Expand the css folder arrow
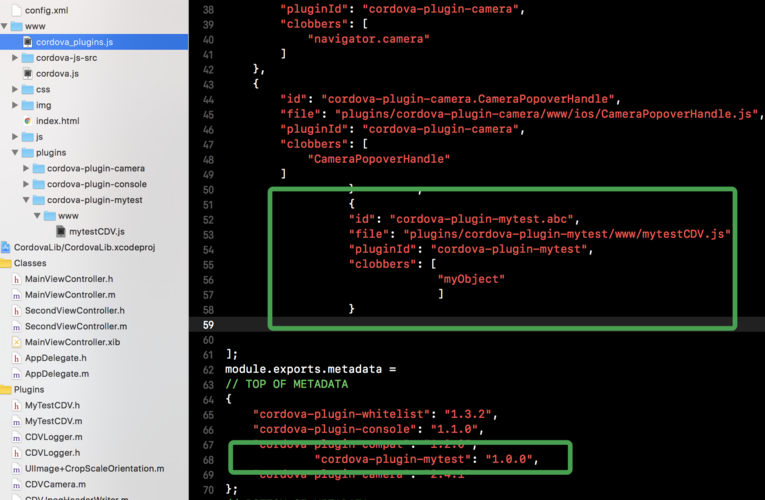This screenshot has height=500, width=765. tap(15, 89)
